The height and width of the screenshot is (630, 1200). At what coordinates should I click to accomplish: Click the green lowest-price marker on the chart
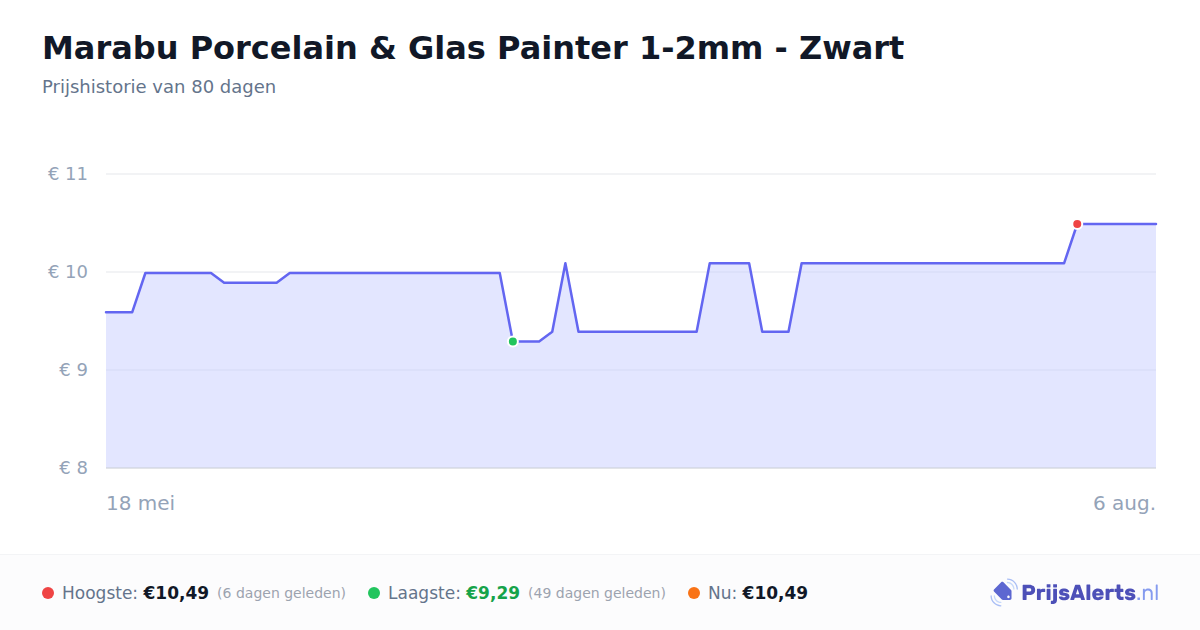point(513,342)
